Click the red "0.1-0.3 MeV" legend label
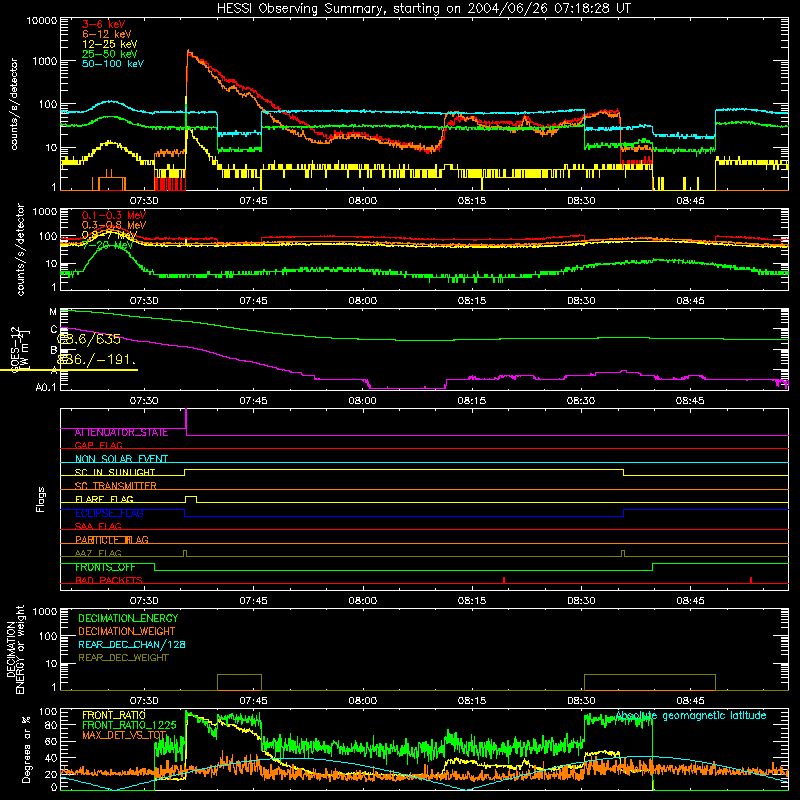This screenshot has height=800, width=800. 114,216
